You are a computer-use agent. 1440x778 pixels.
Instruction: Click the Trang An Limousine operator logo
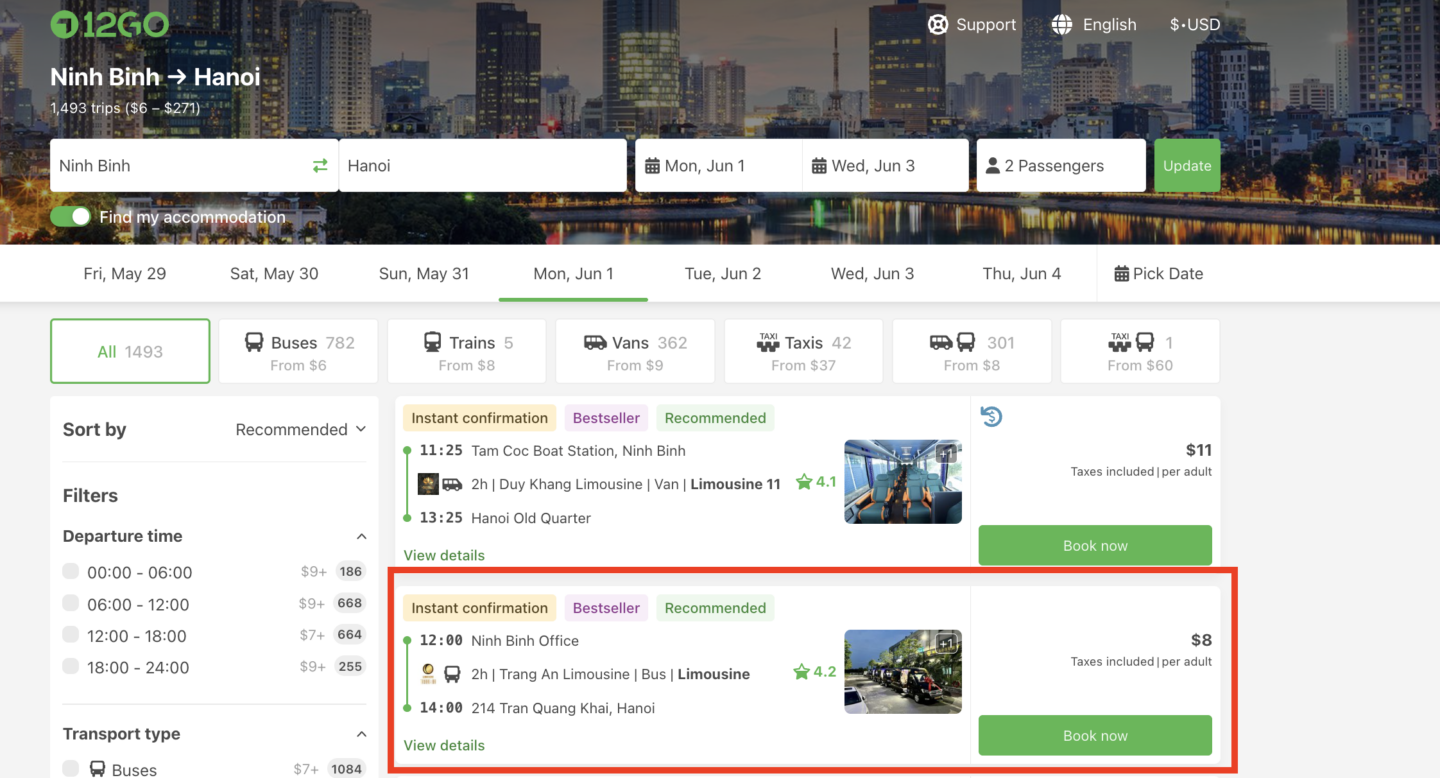pyautogui.click(x=428, y=674)
